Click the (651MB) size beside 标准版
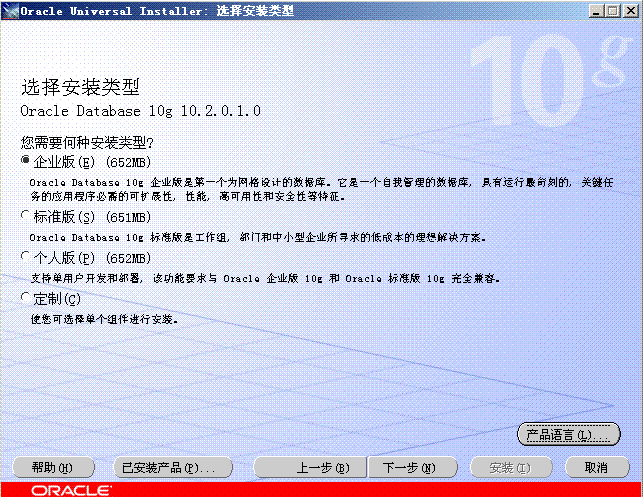The image size is (643, 497). tap(128, 217)
